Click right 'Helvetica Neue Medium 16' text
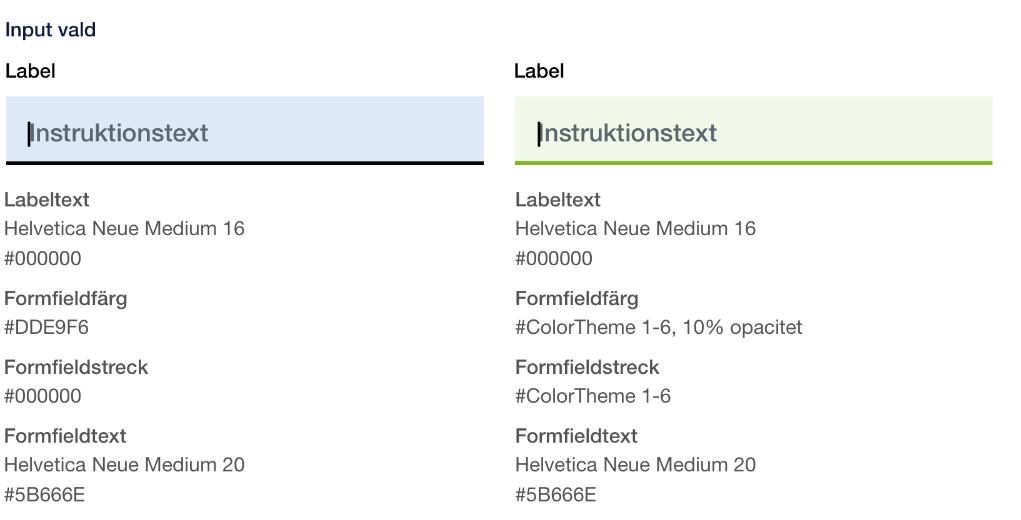 (636, 228)
